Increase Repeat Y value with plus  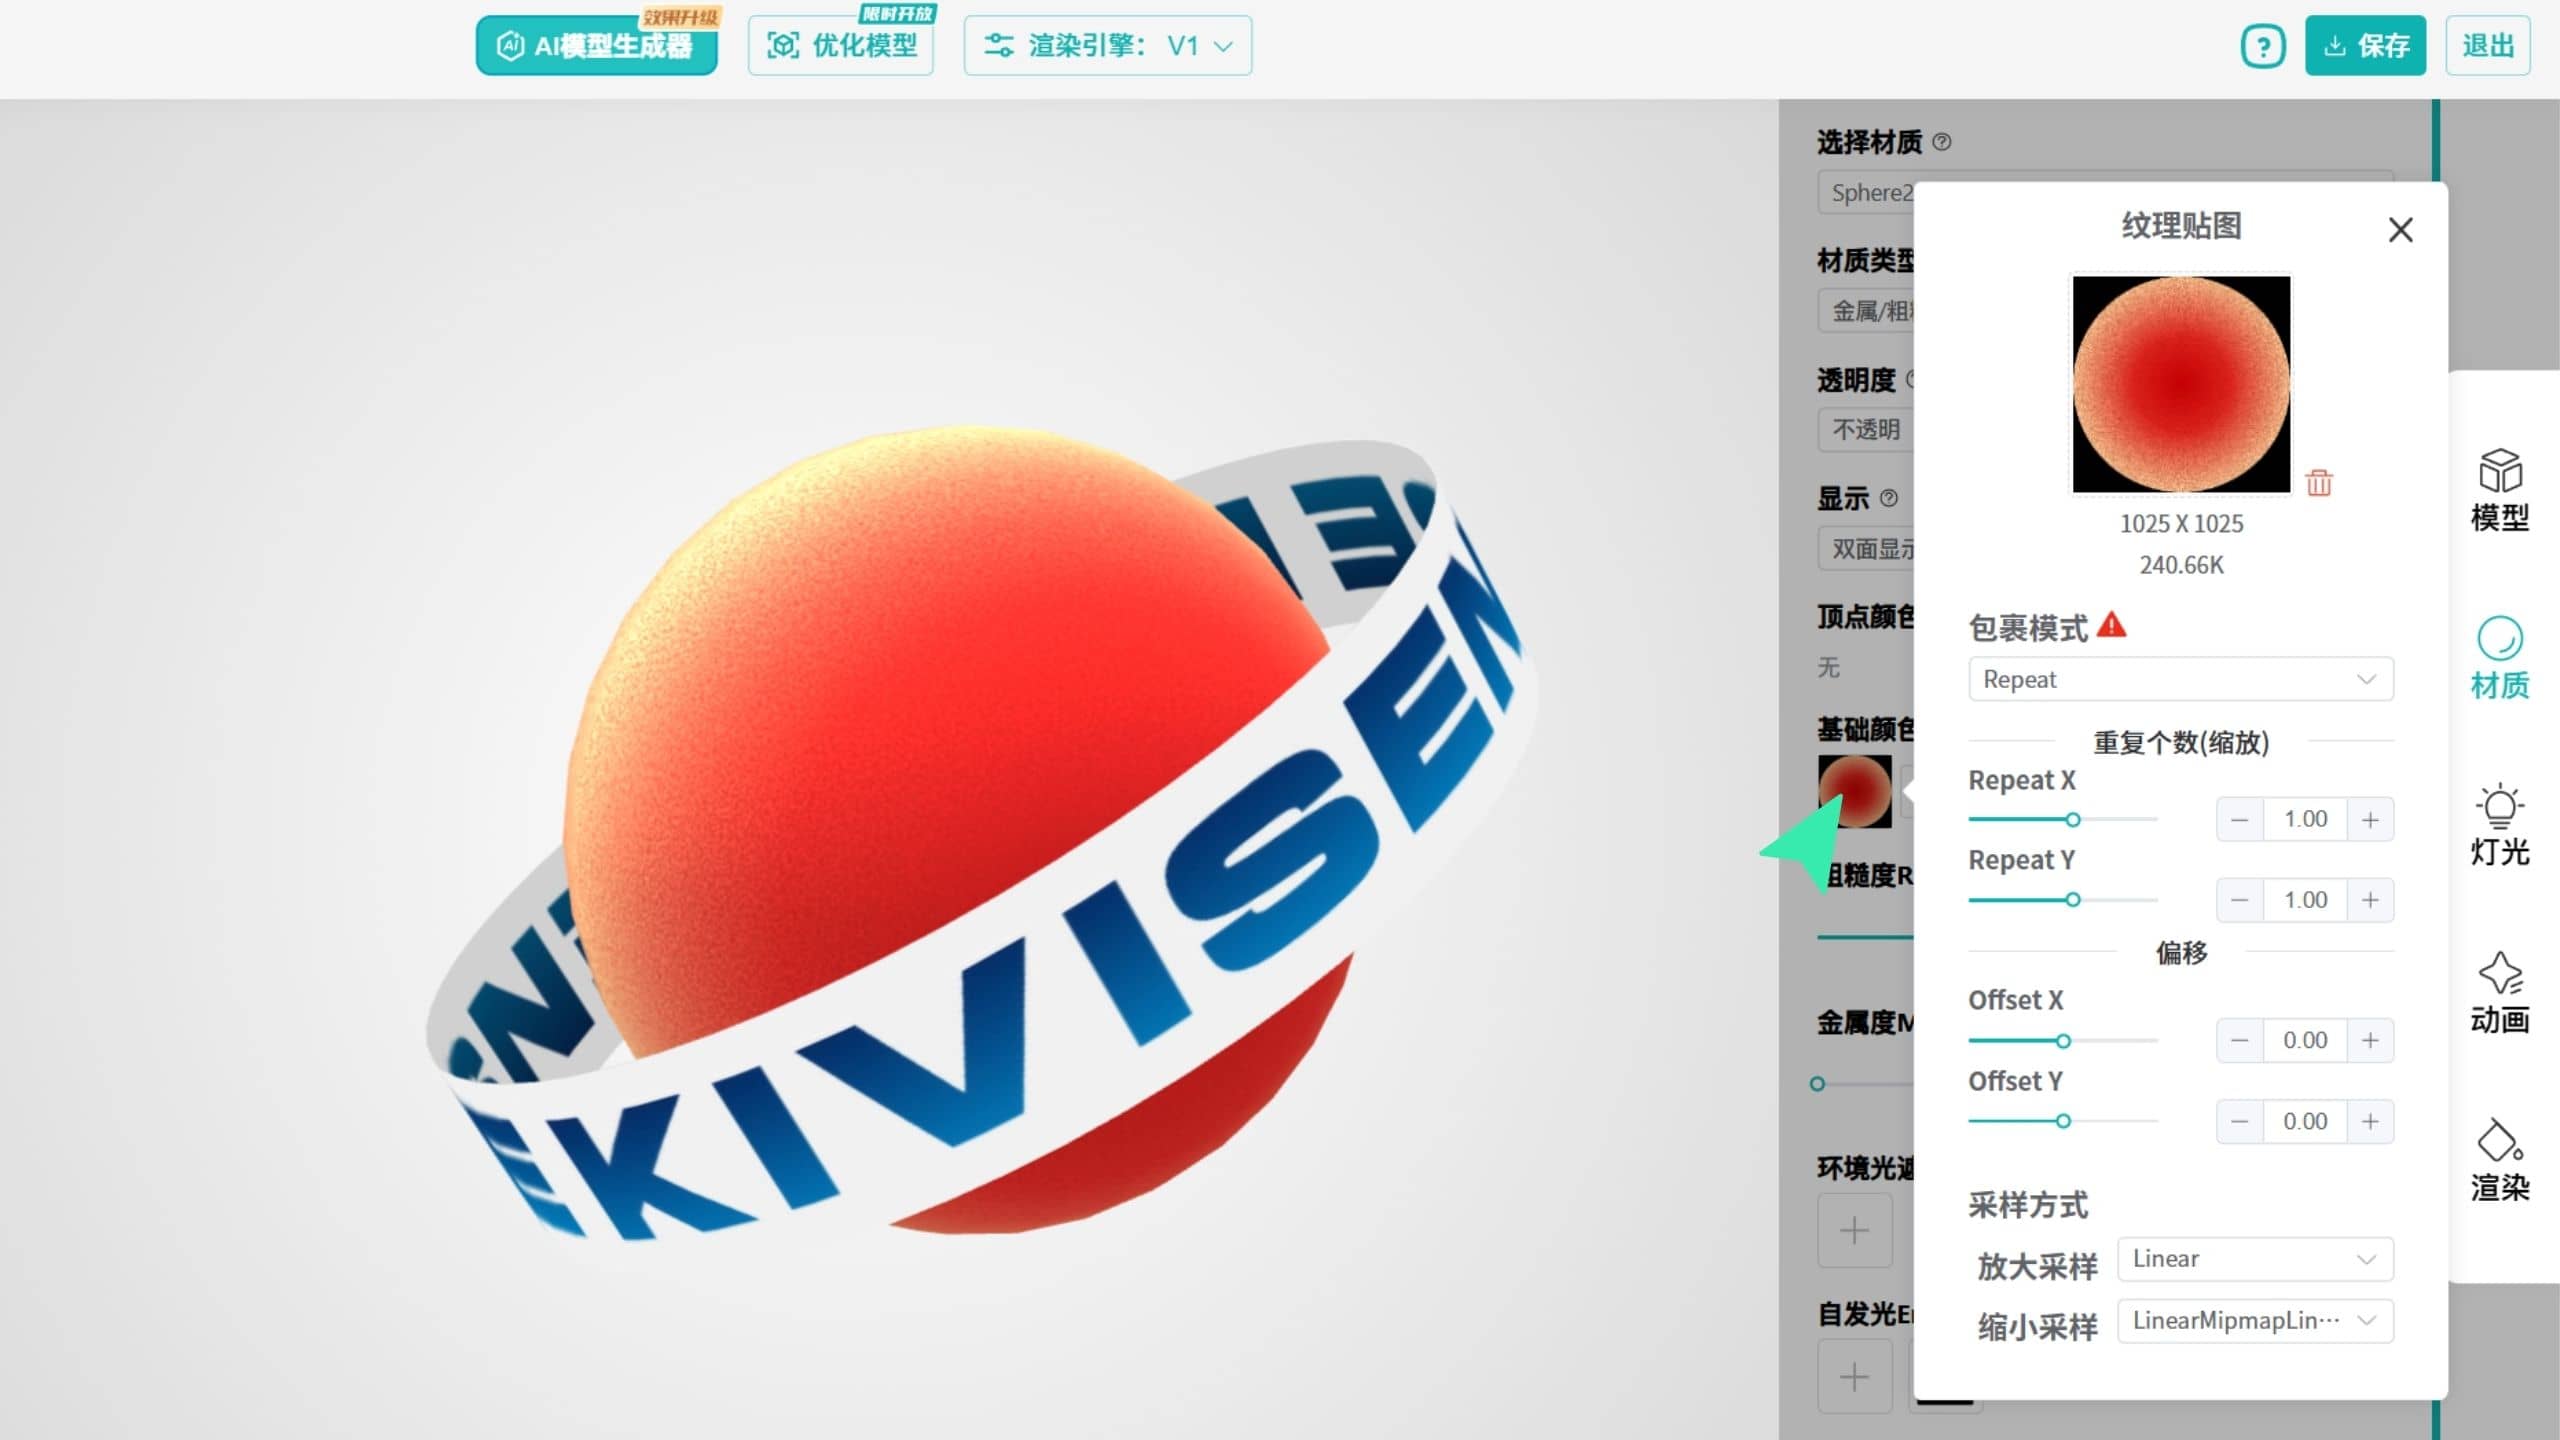click(2370, 900)
